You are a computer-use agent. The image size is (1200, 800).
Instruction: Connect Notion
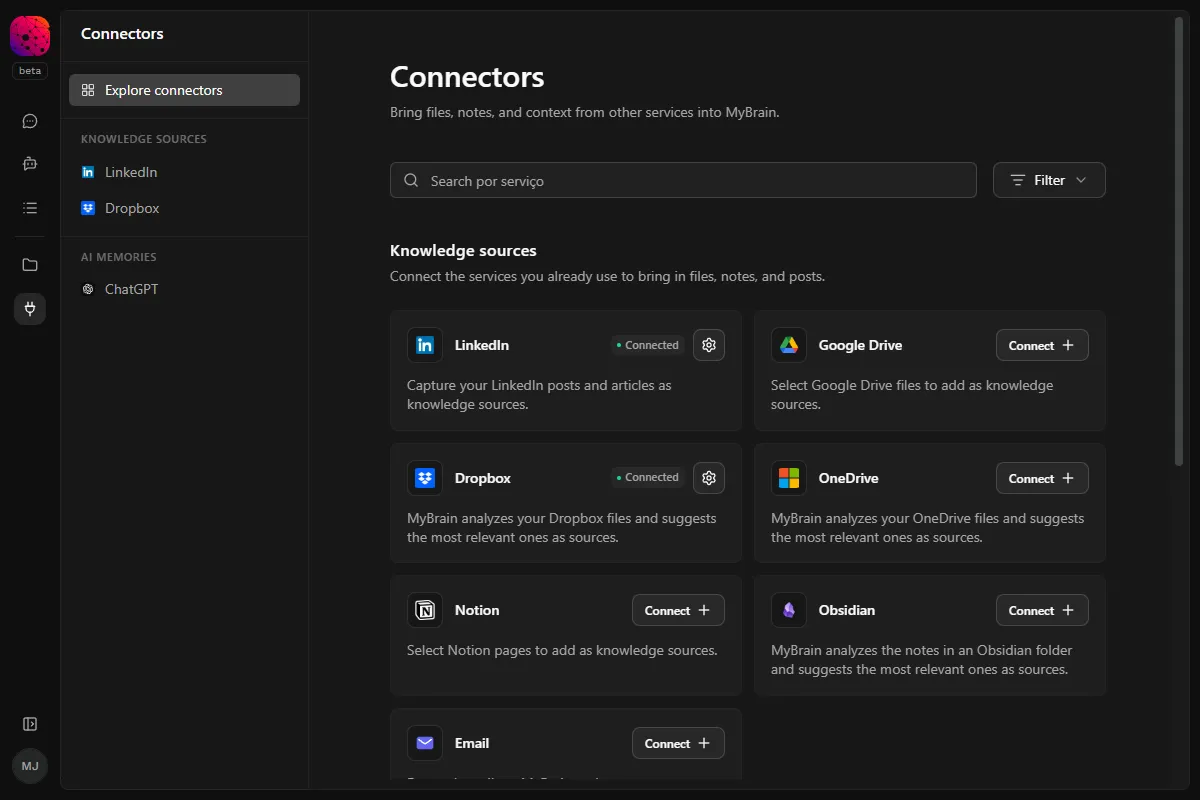[678, 610]
